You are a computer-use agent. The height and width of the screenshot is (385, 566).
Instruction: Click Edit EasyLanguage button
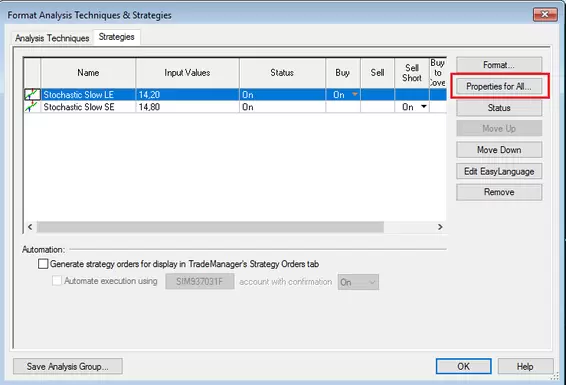click(x=499, y=171)
